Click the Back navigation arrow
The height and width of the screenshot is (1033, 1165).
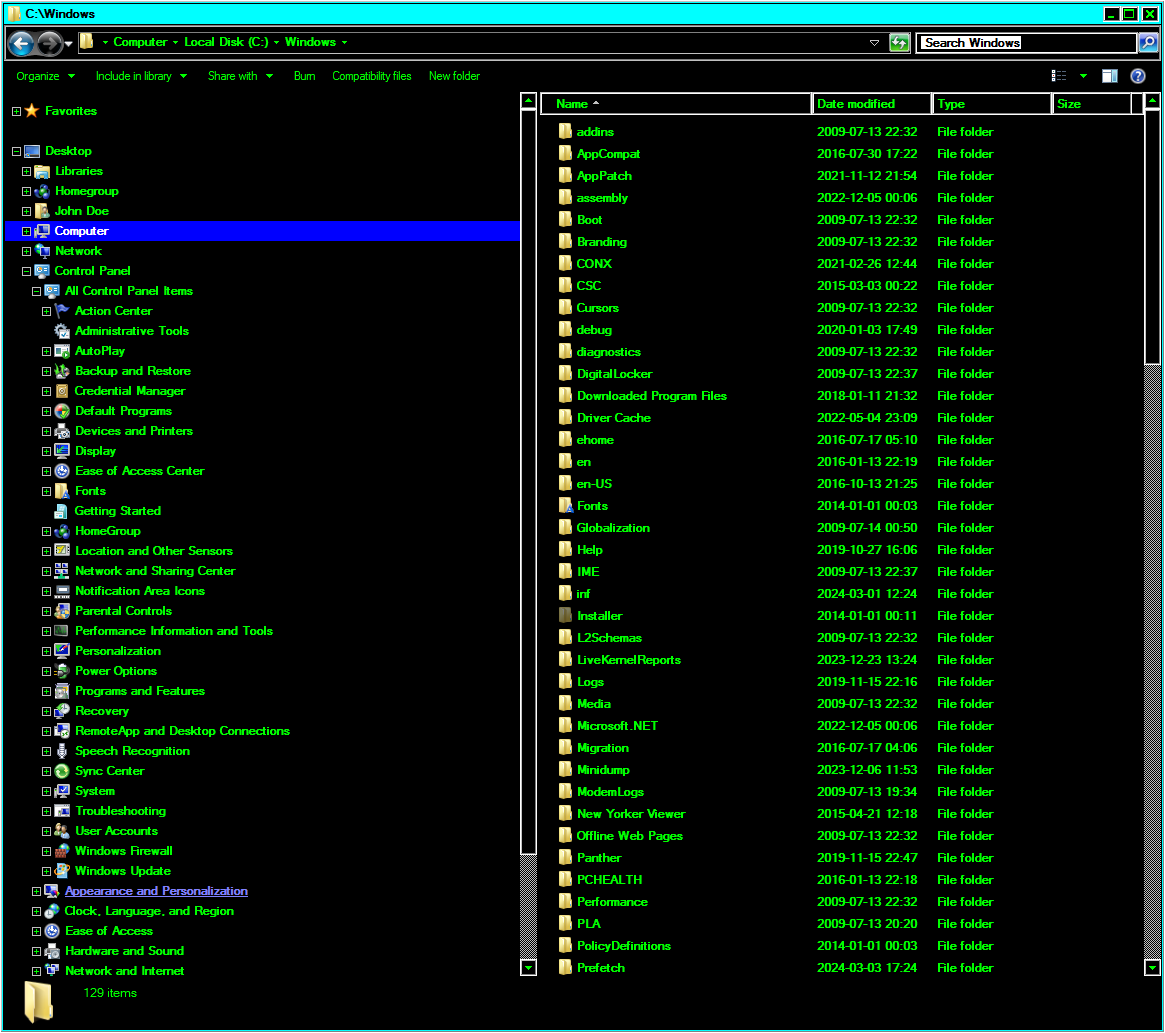(x=22, y=44)
